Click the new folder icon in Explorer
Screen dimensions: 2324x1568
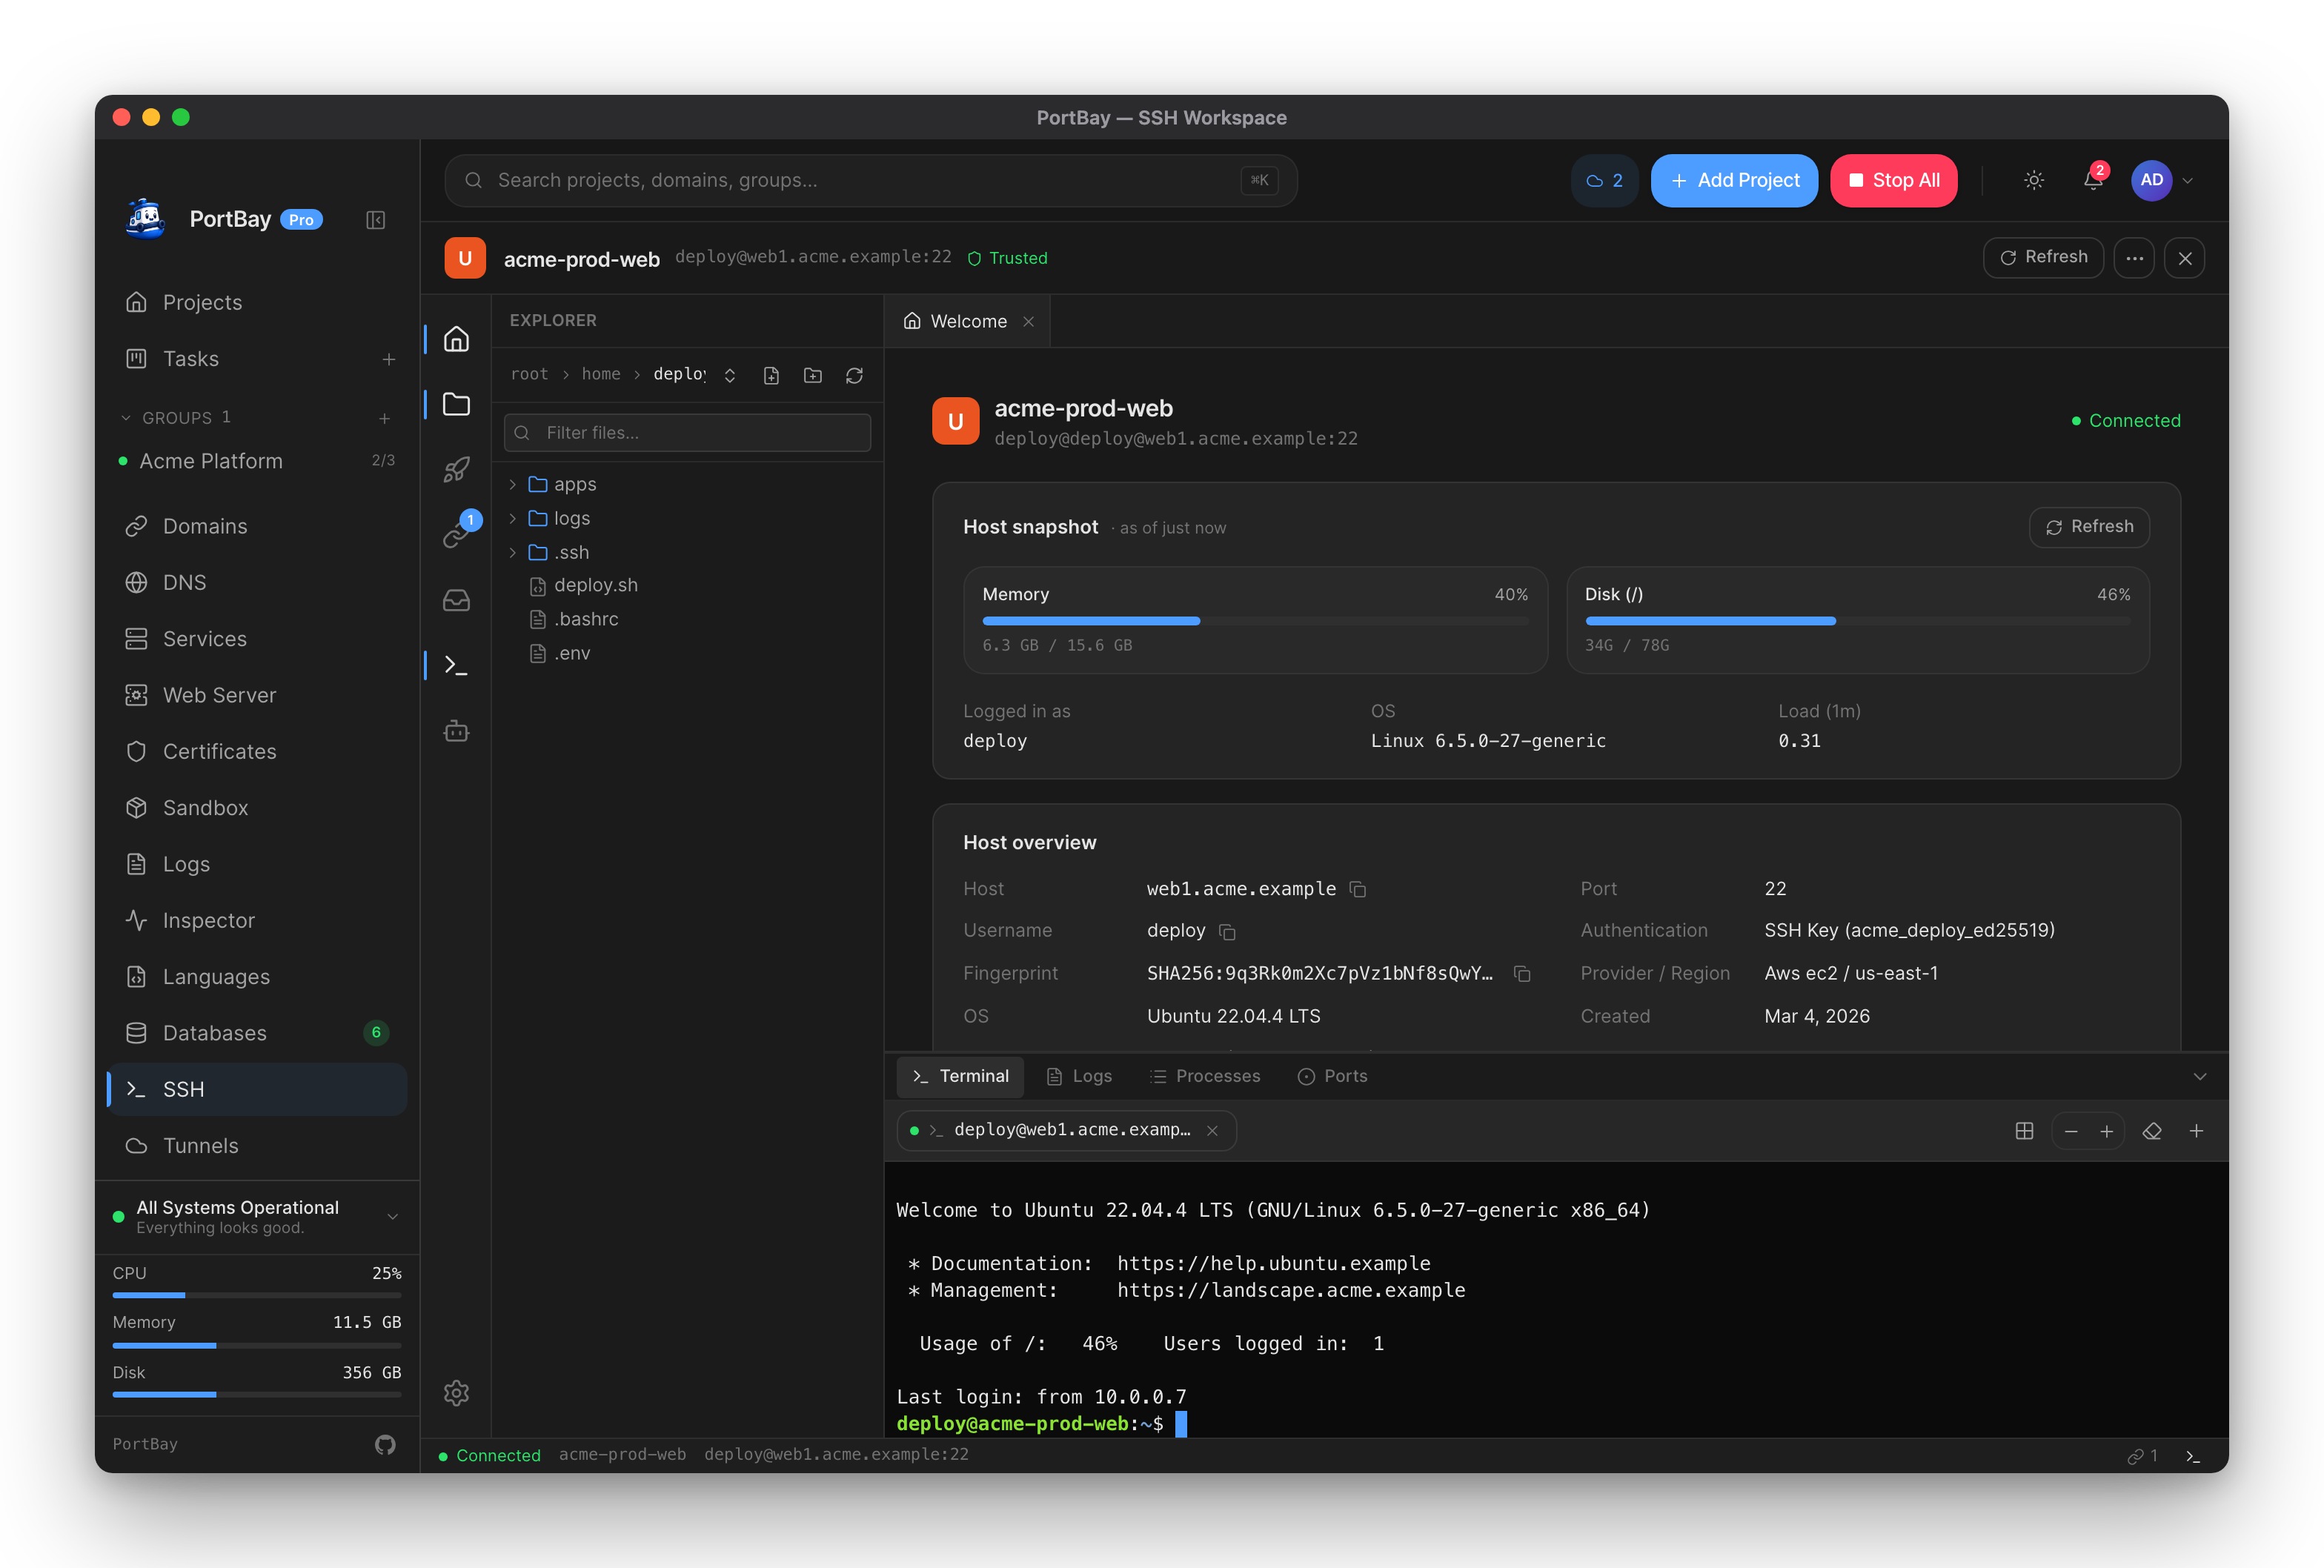813,375
